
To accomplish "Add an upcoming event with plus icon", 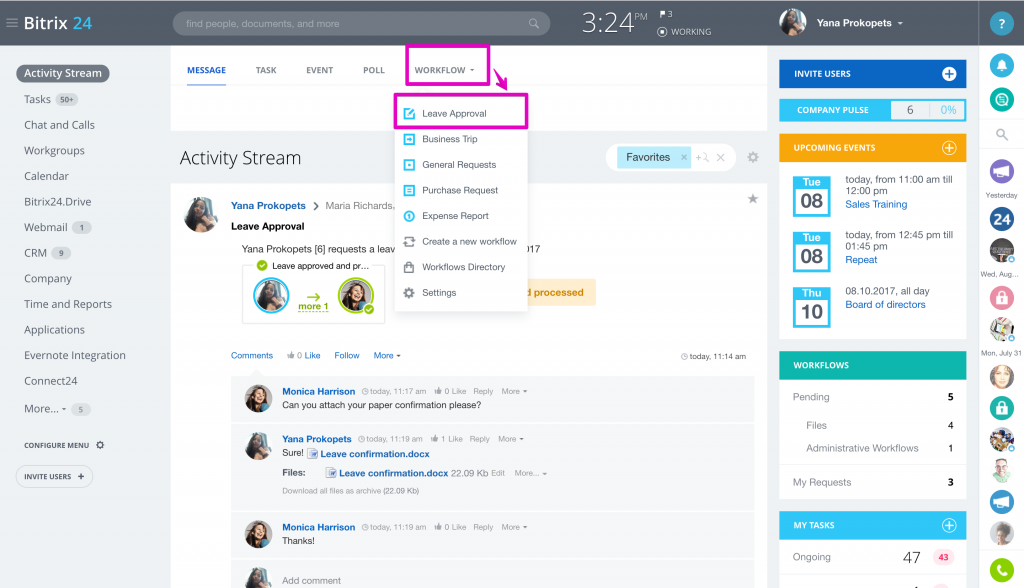I will click(x=949, y=148).
